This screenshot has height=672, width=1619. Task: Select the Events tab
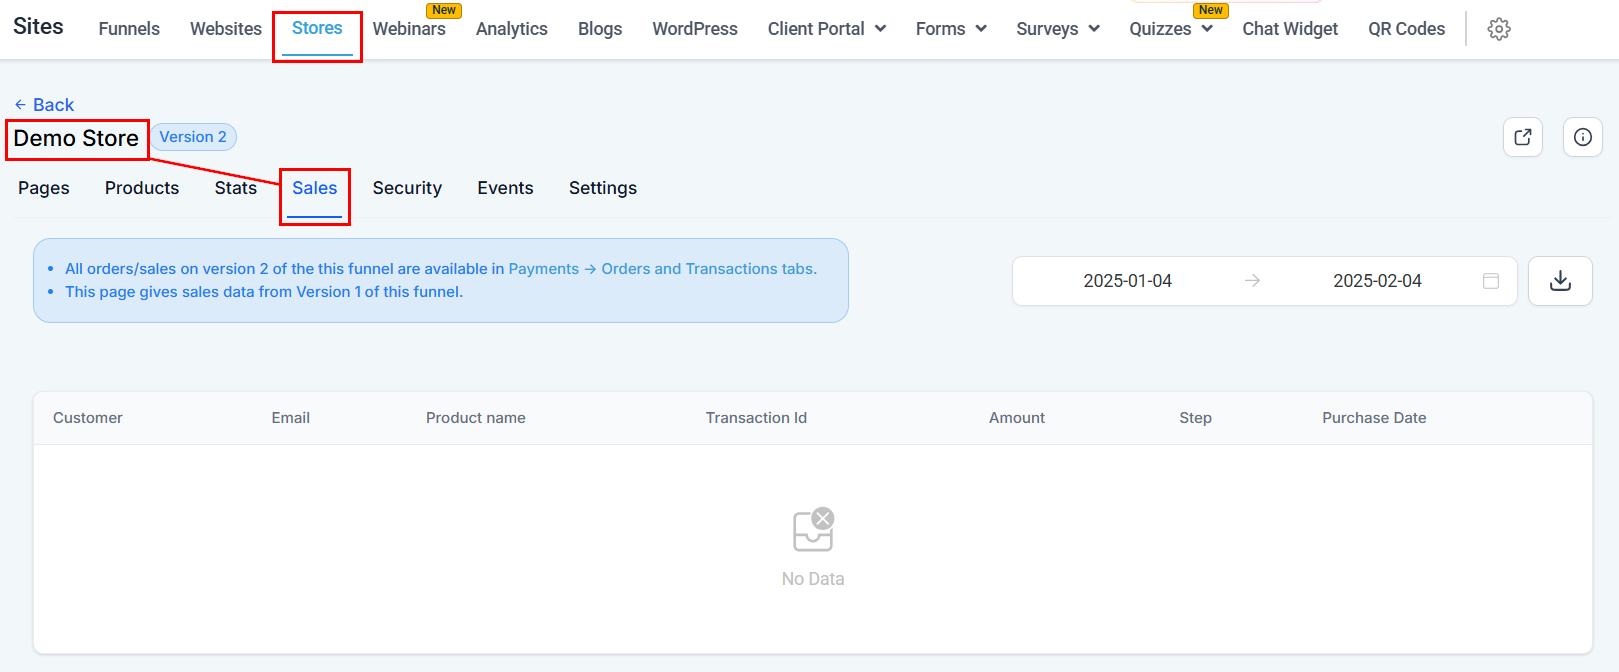(505, 188)
